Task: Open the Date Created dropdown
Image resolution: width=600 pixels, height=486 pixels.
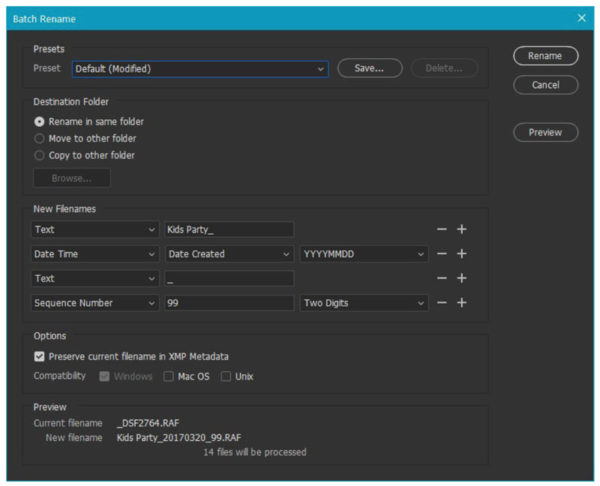Action: [229, 254]
